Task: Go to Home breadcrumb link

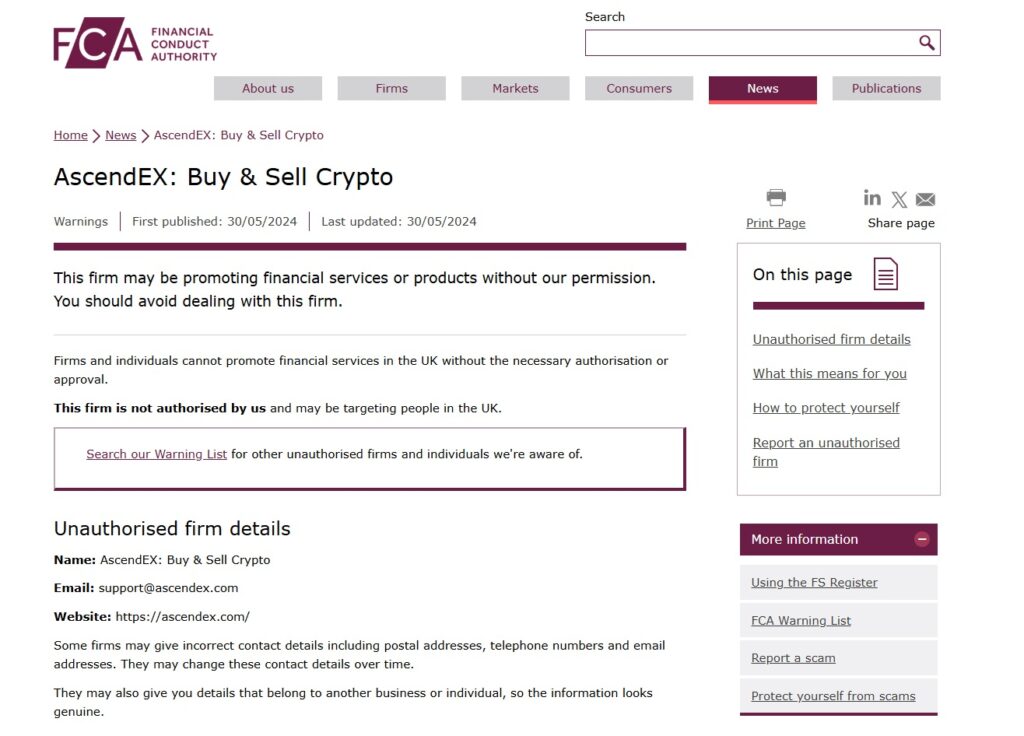Action: pos(71,135)
